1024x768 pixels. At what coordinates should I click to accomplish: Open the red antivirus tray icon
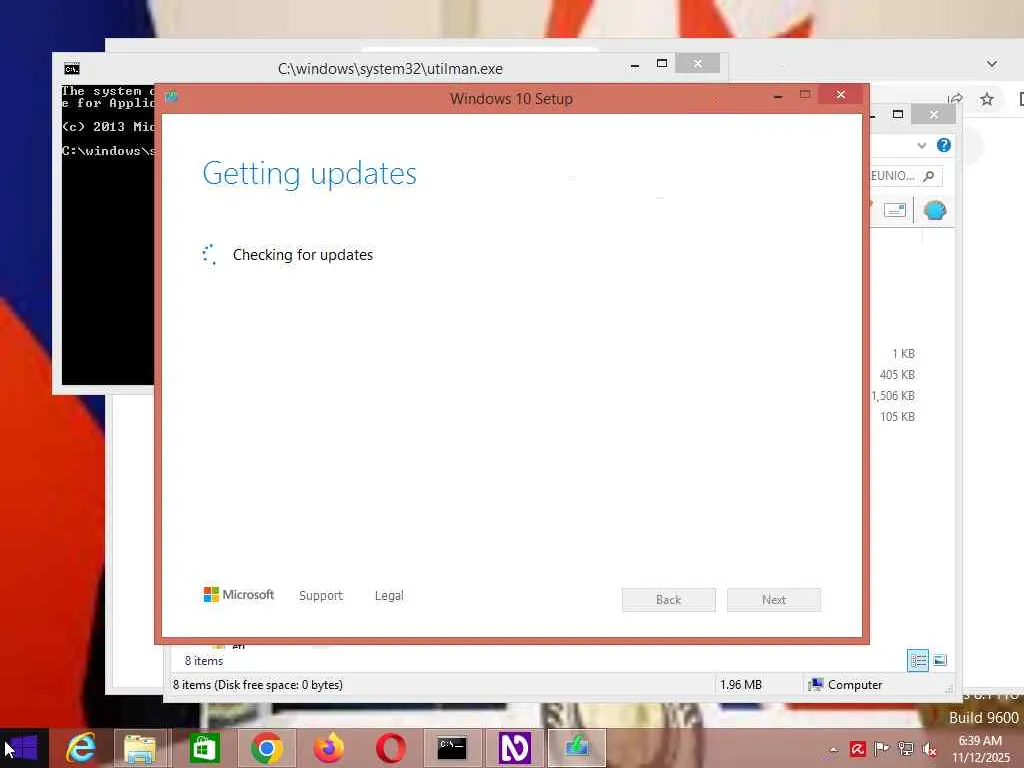pyautogui.click(x=857, y=749)
